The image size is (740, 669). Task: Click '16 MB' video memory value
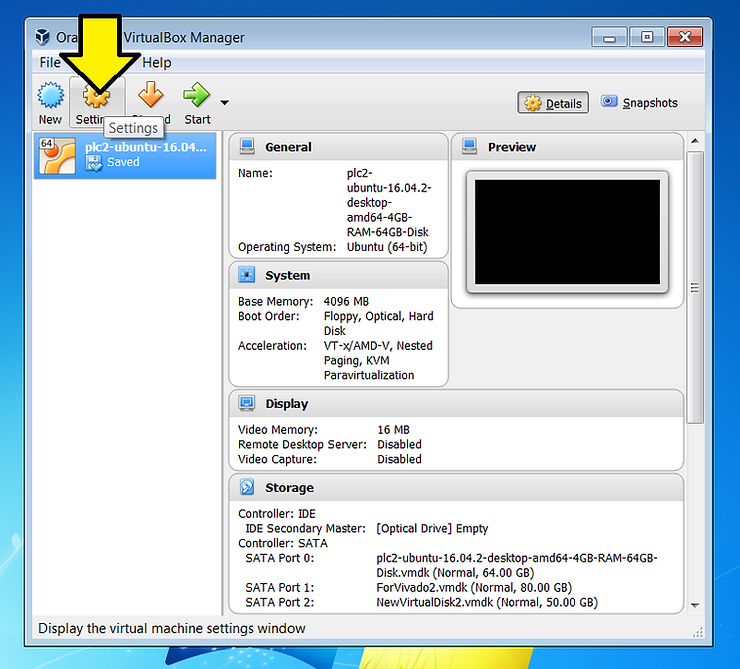coord(393,430)
